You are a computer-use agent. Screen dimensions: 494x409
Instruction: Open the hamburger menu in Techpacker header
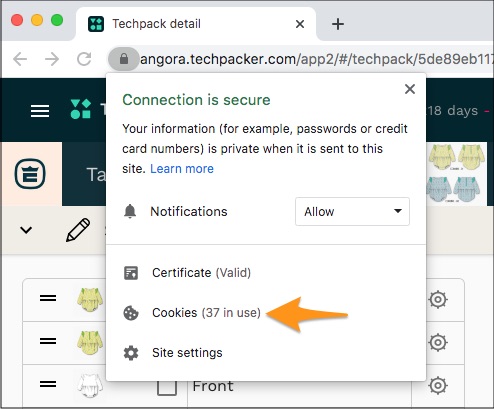pos(40,111)
